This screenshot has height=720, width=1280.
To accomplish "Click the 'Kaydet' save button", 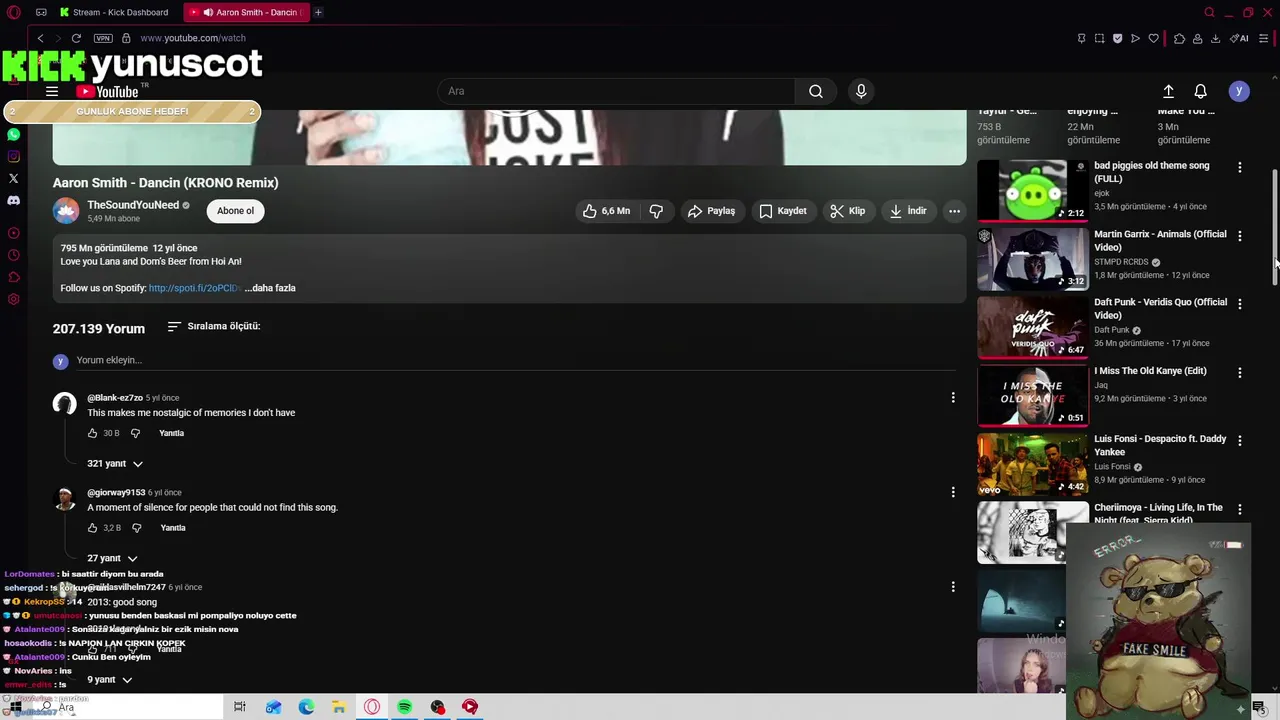I will pyautogui.click(x=782, y=211).
